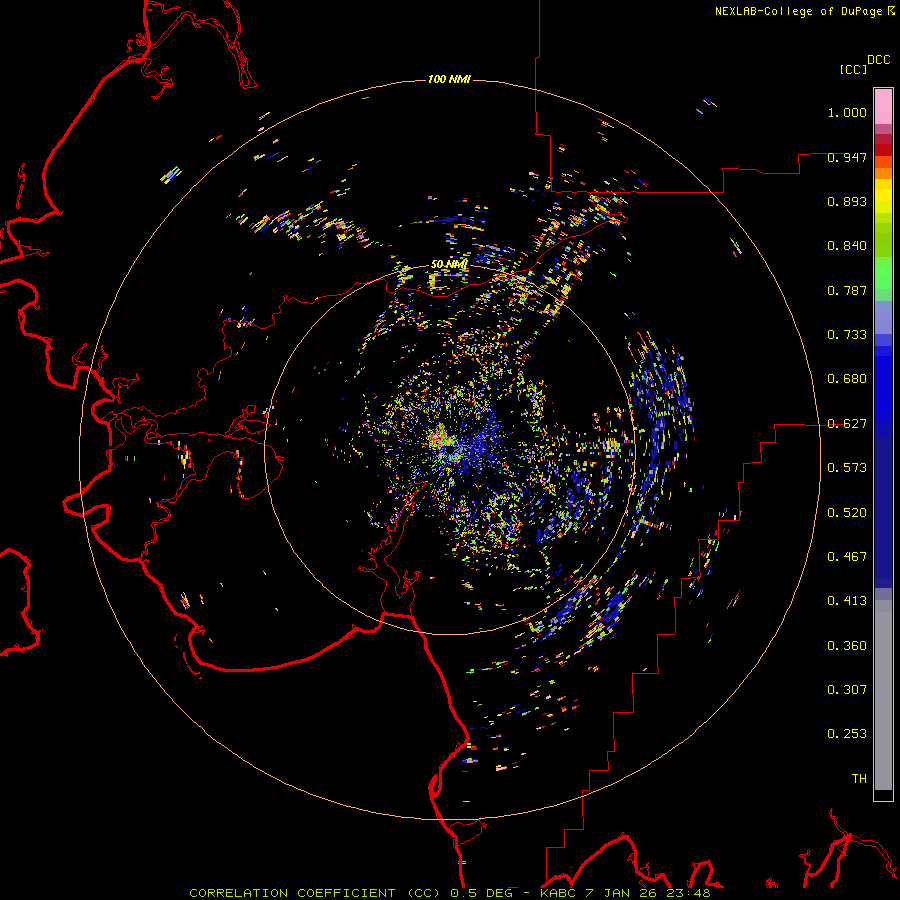900x900 pixels.
Task: Click the DCC label above color scale
Action: 878,60
